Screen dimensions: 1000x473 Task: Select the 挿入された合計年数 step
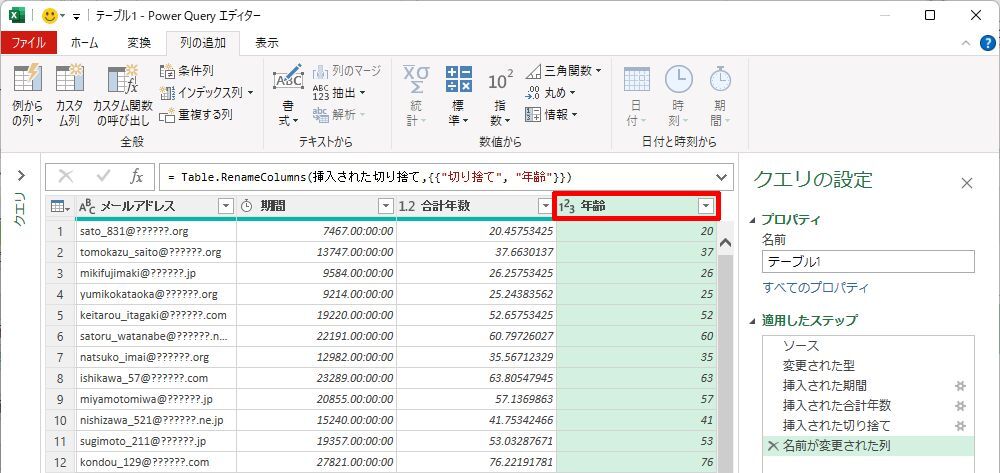coord(837,405)
